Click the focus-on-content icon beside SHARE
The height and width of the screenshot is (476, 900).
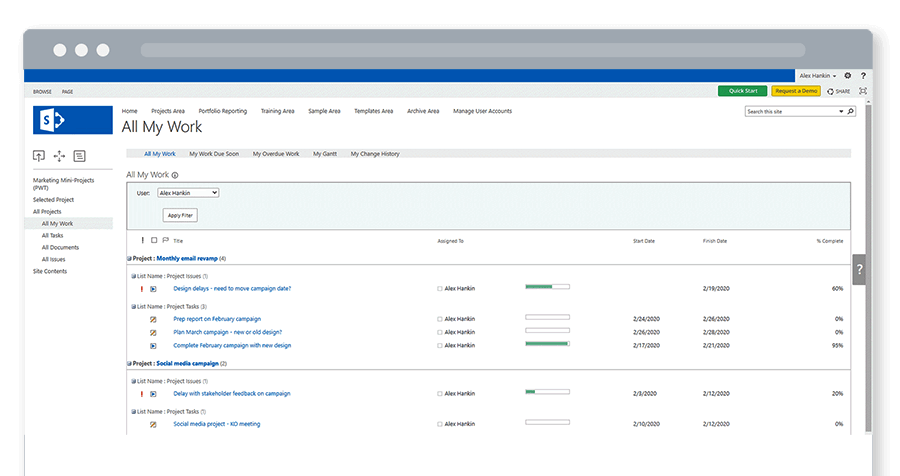click(x=862, y=91)
